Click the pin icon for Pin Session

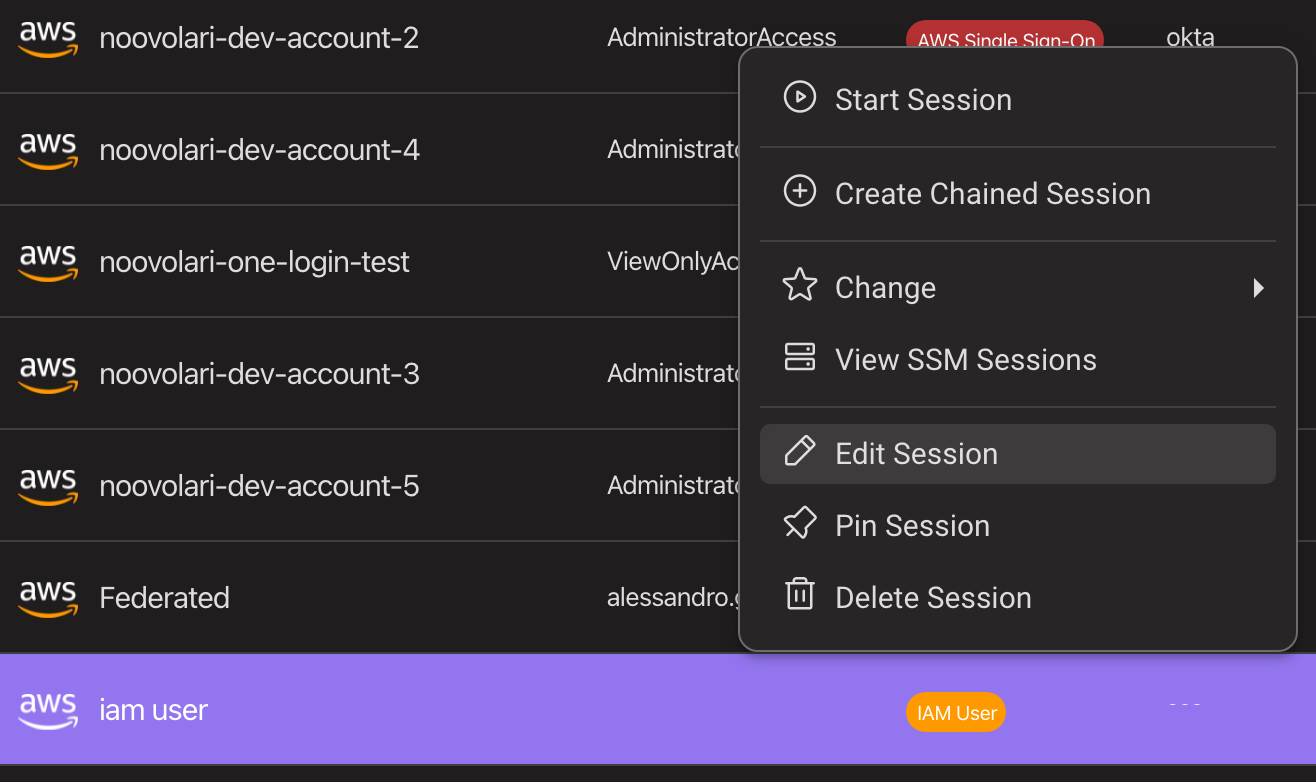(799, 524)
